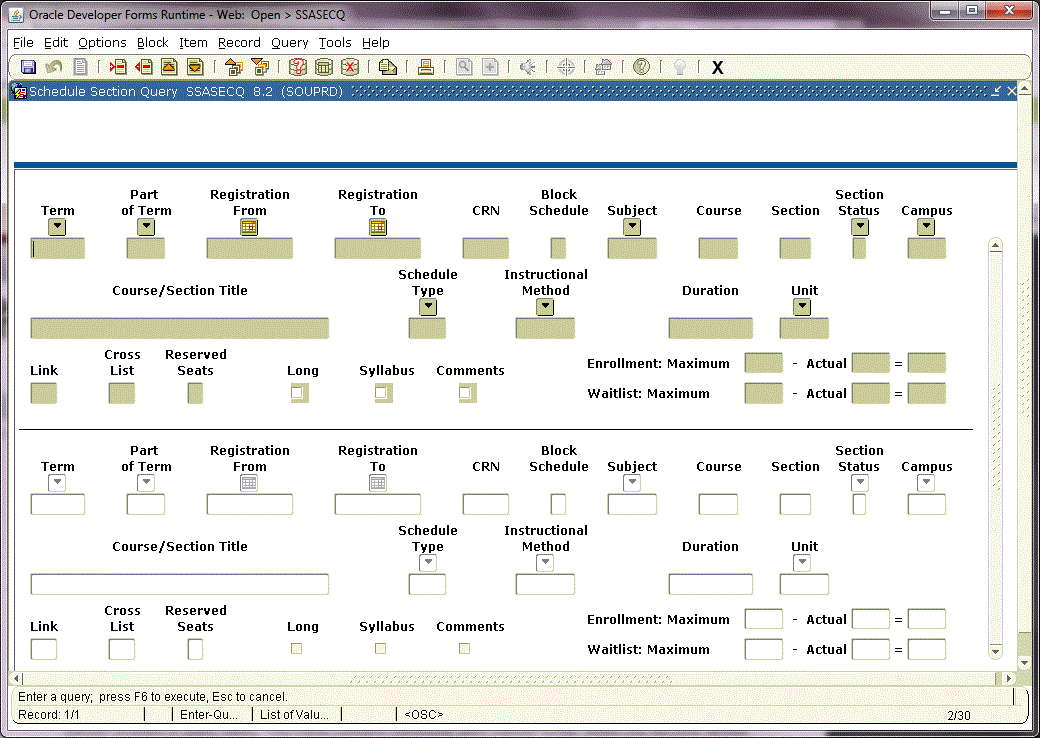The image size is (1040, 738).
Task: Open the Item menu
Action: (x=193, y=42)
